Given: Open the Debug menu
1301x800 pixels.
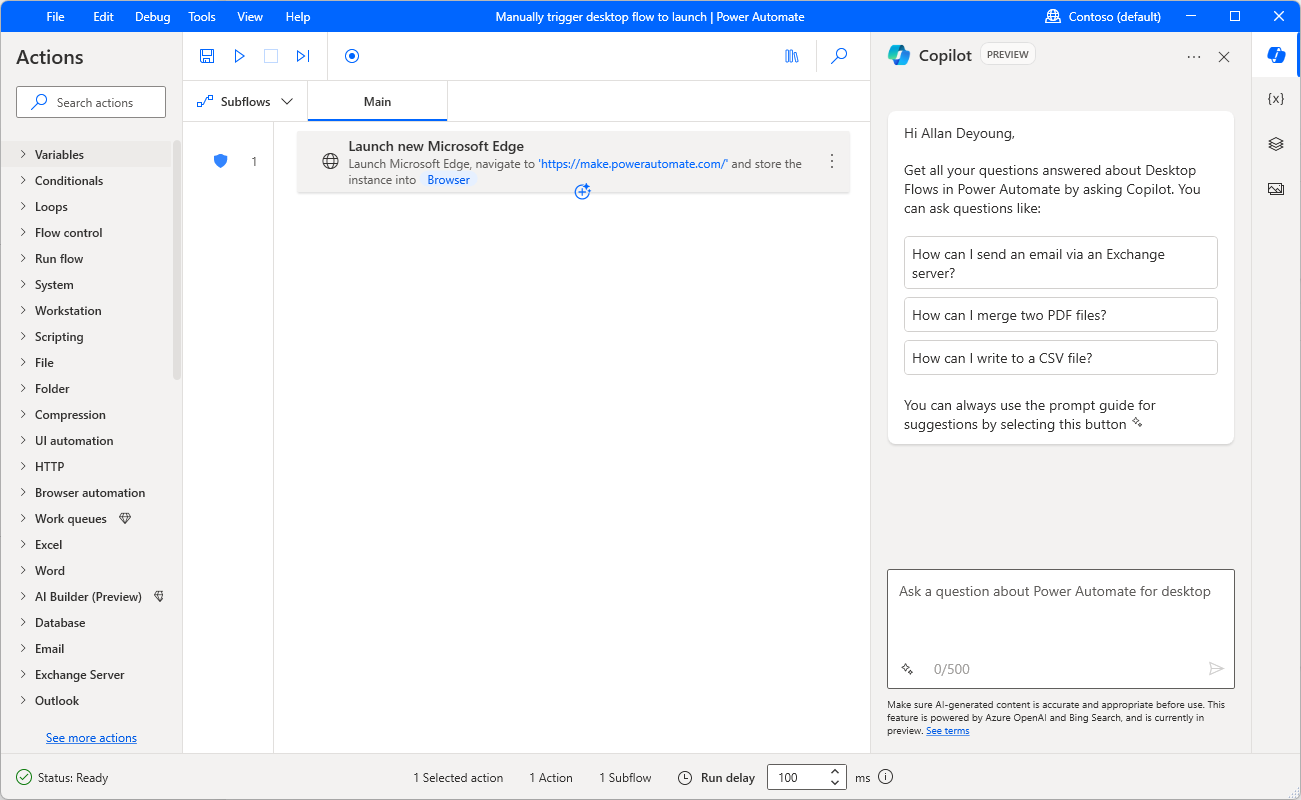Looking at the screenshot, I should (152, 16).
